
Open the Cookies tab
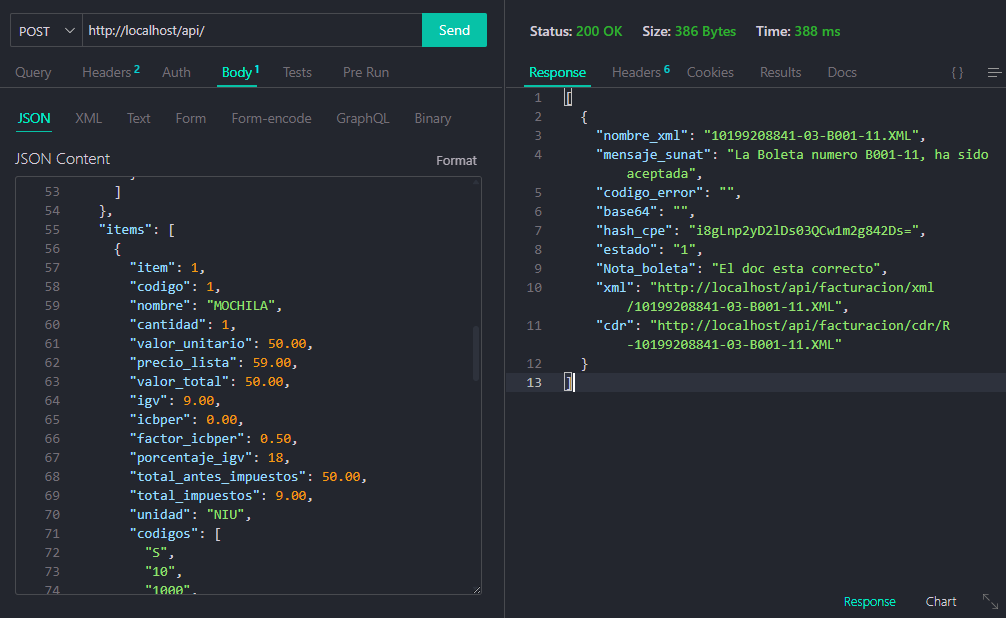coord(710,72)
